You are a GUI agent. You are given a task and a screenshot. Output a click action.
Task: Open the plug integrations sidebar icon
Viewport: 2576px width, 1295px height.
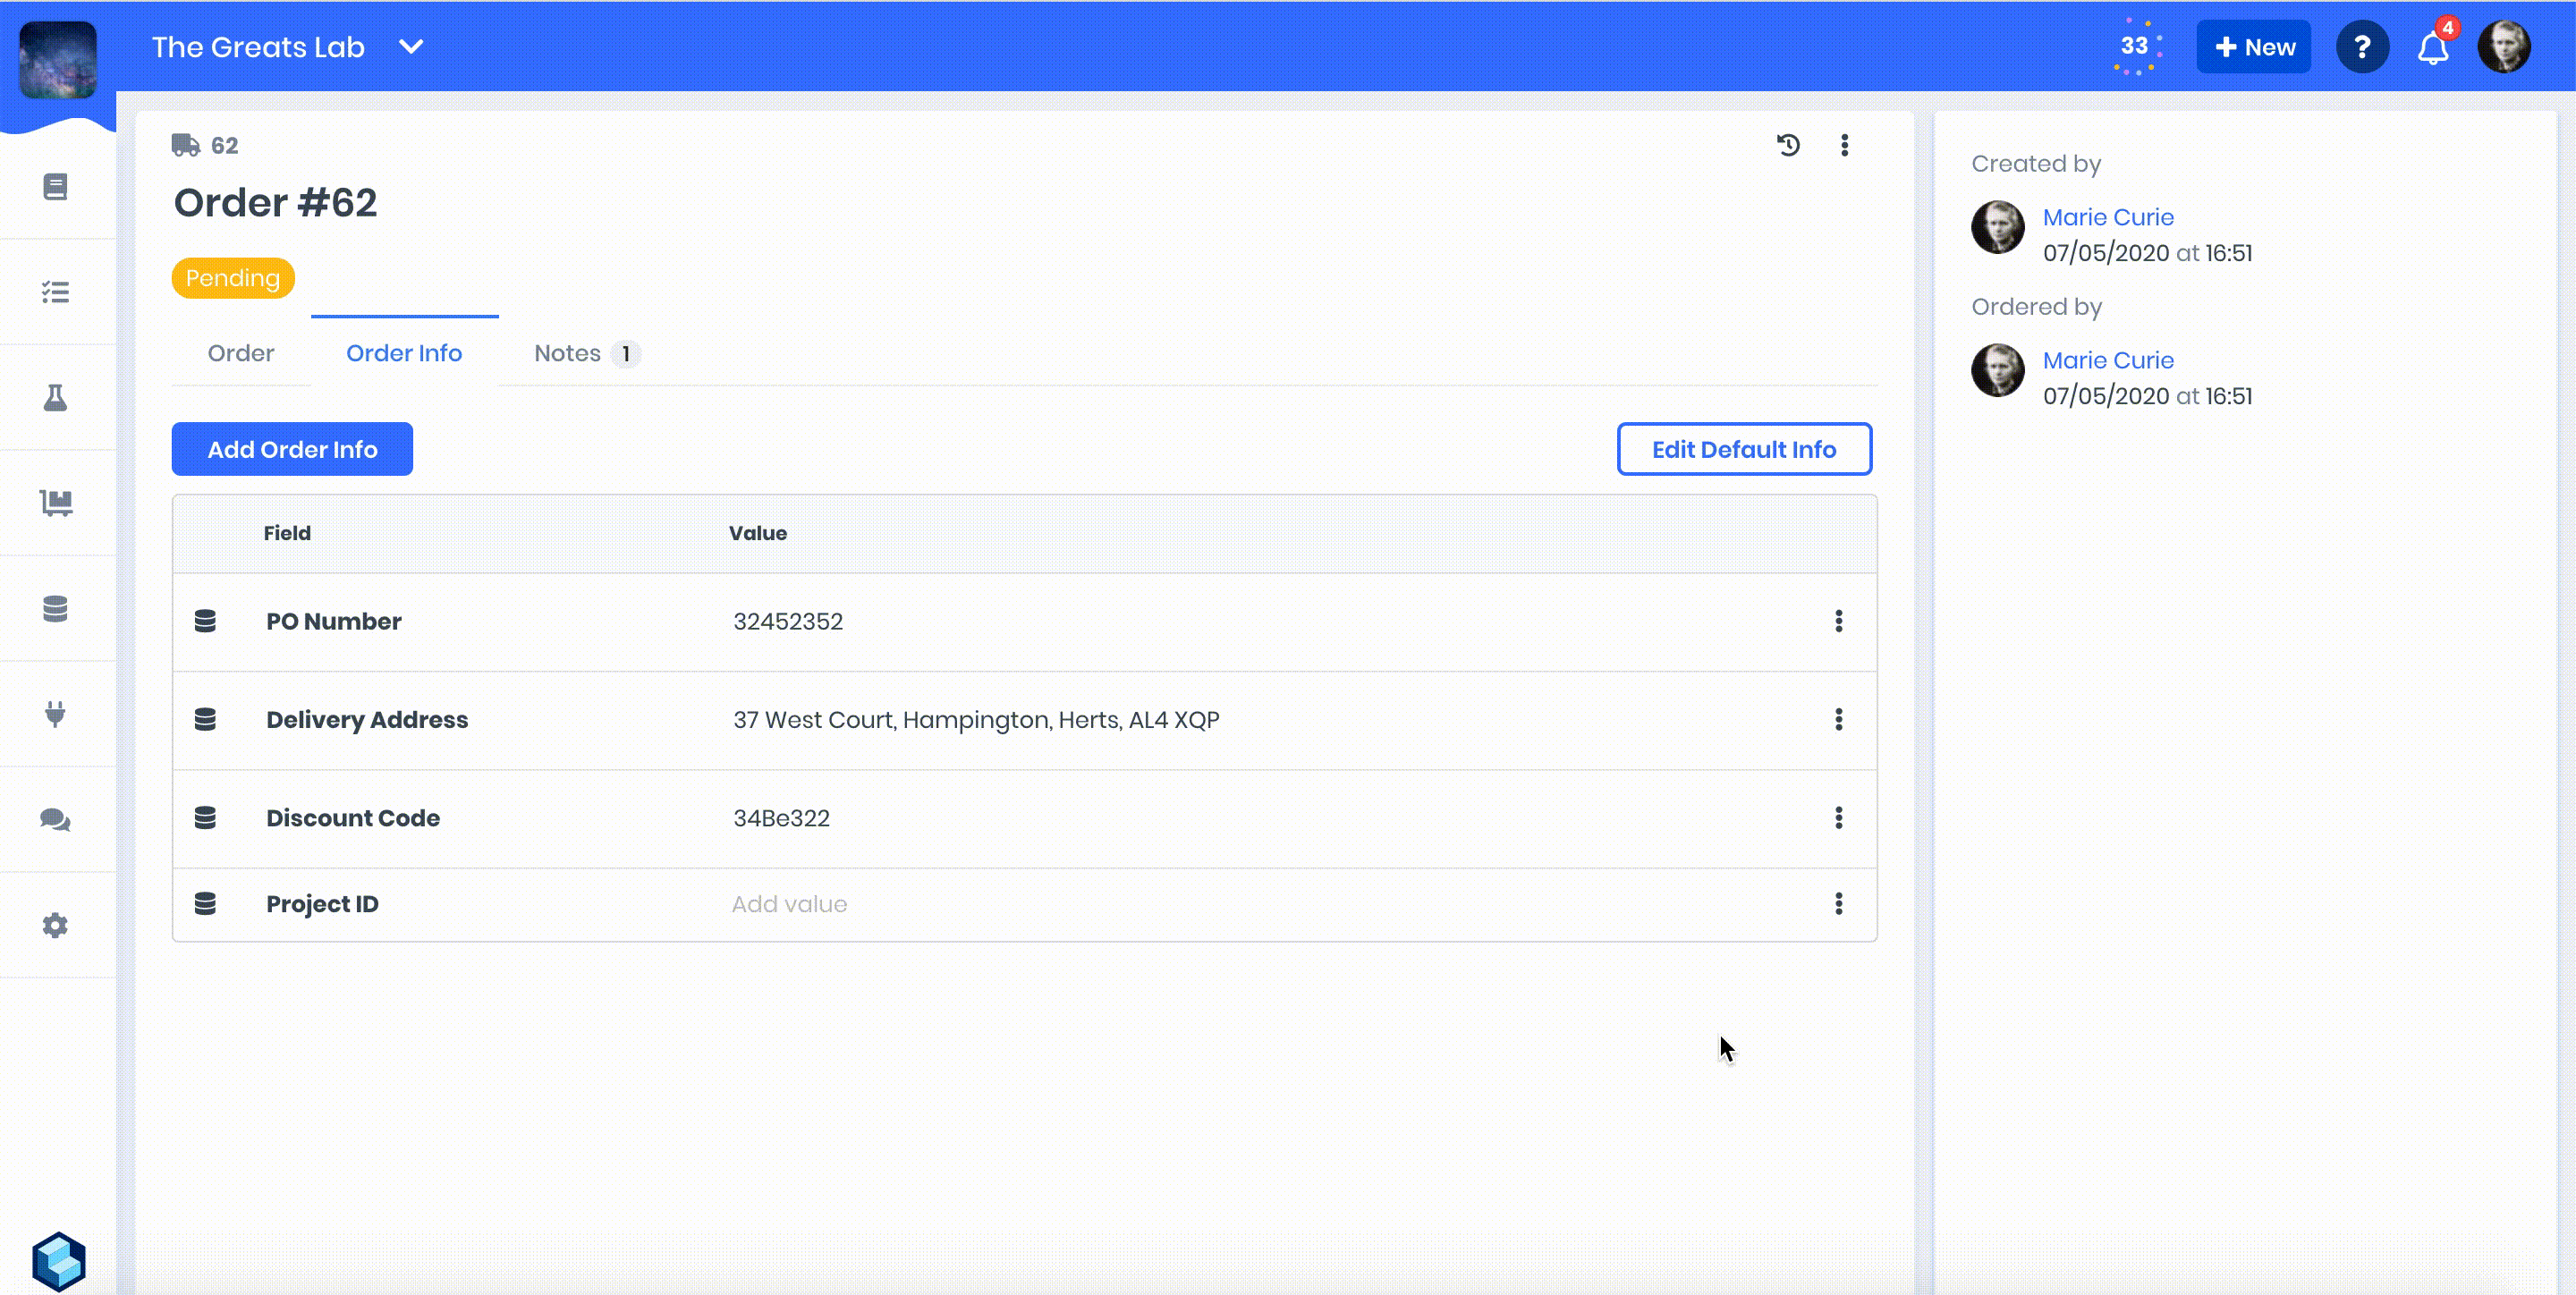[x=55, y=714]
